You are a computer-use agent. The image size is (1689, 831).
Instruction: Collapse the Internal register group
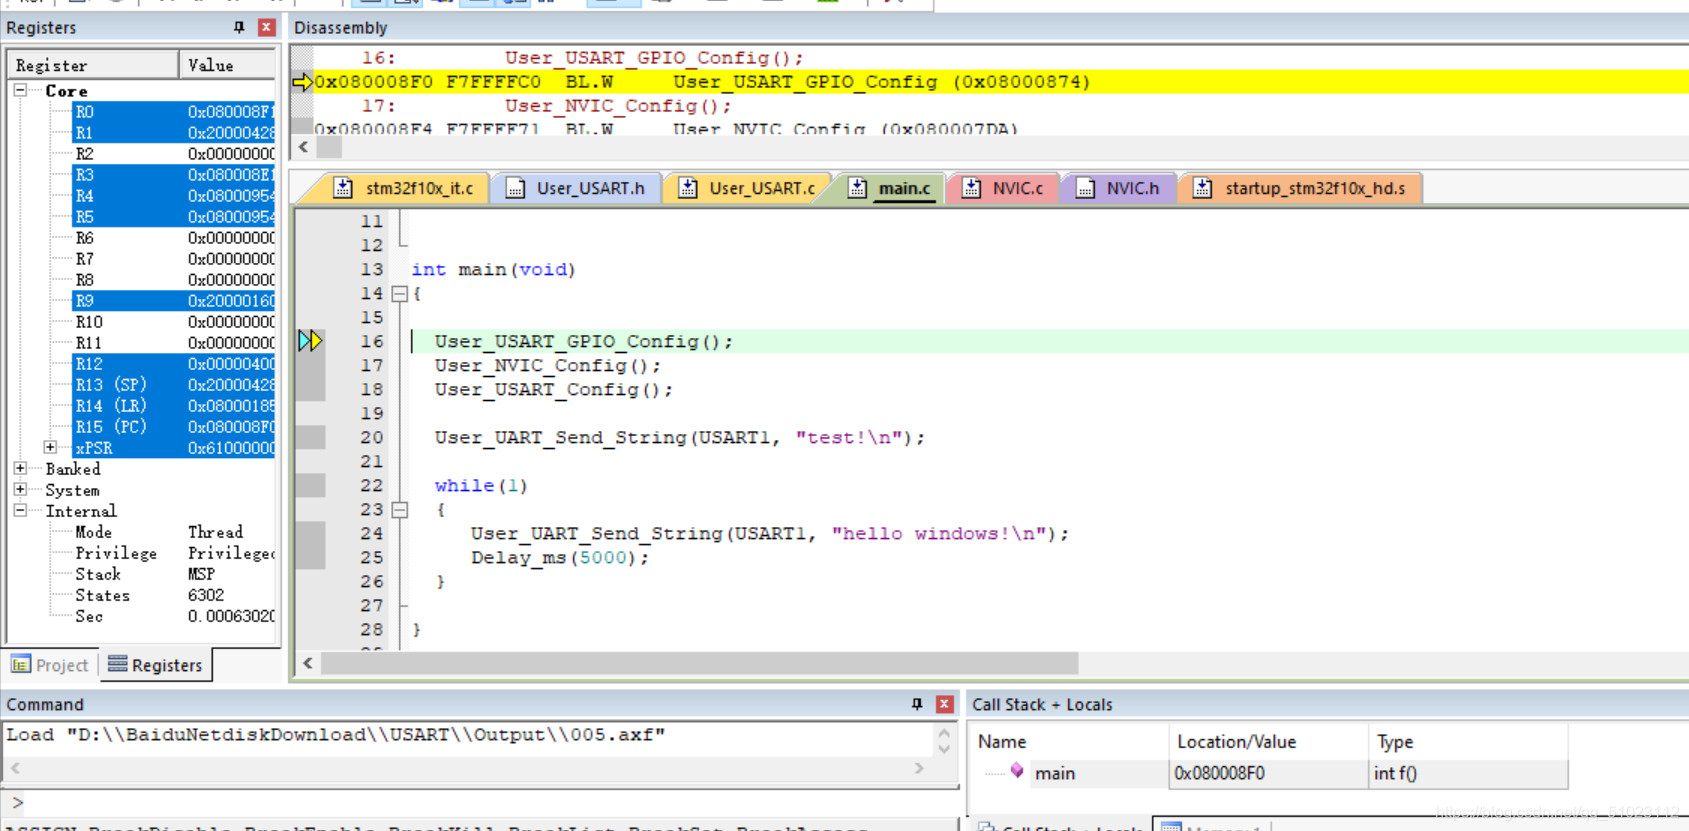coord(20,510)
